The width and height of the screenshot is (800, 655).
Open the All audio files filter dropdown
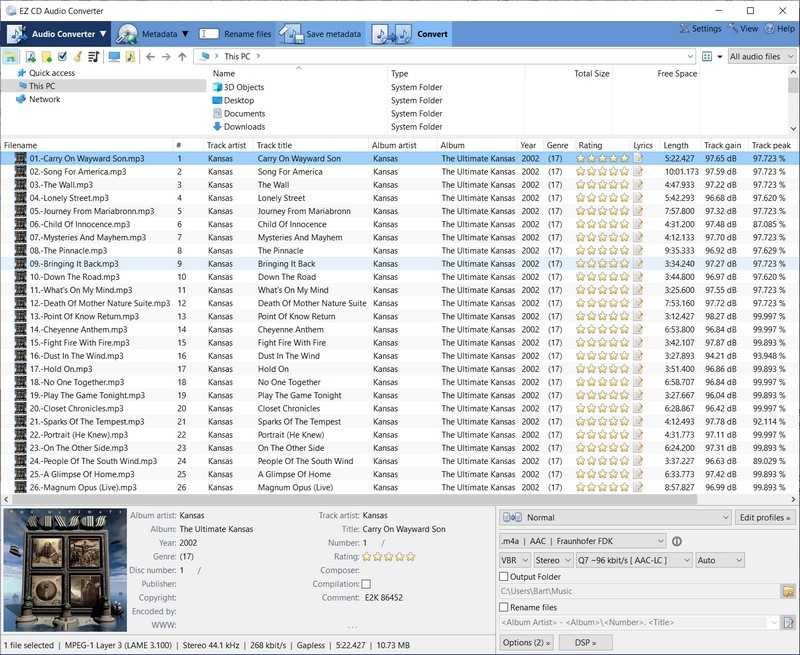point(762,57)
